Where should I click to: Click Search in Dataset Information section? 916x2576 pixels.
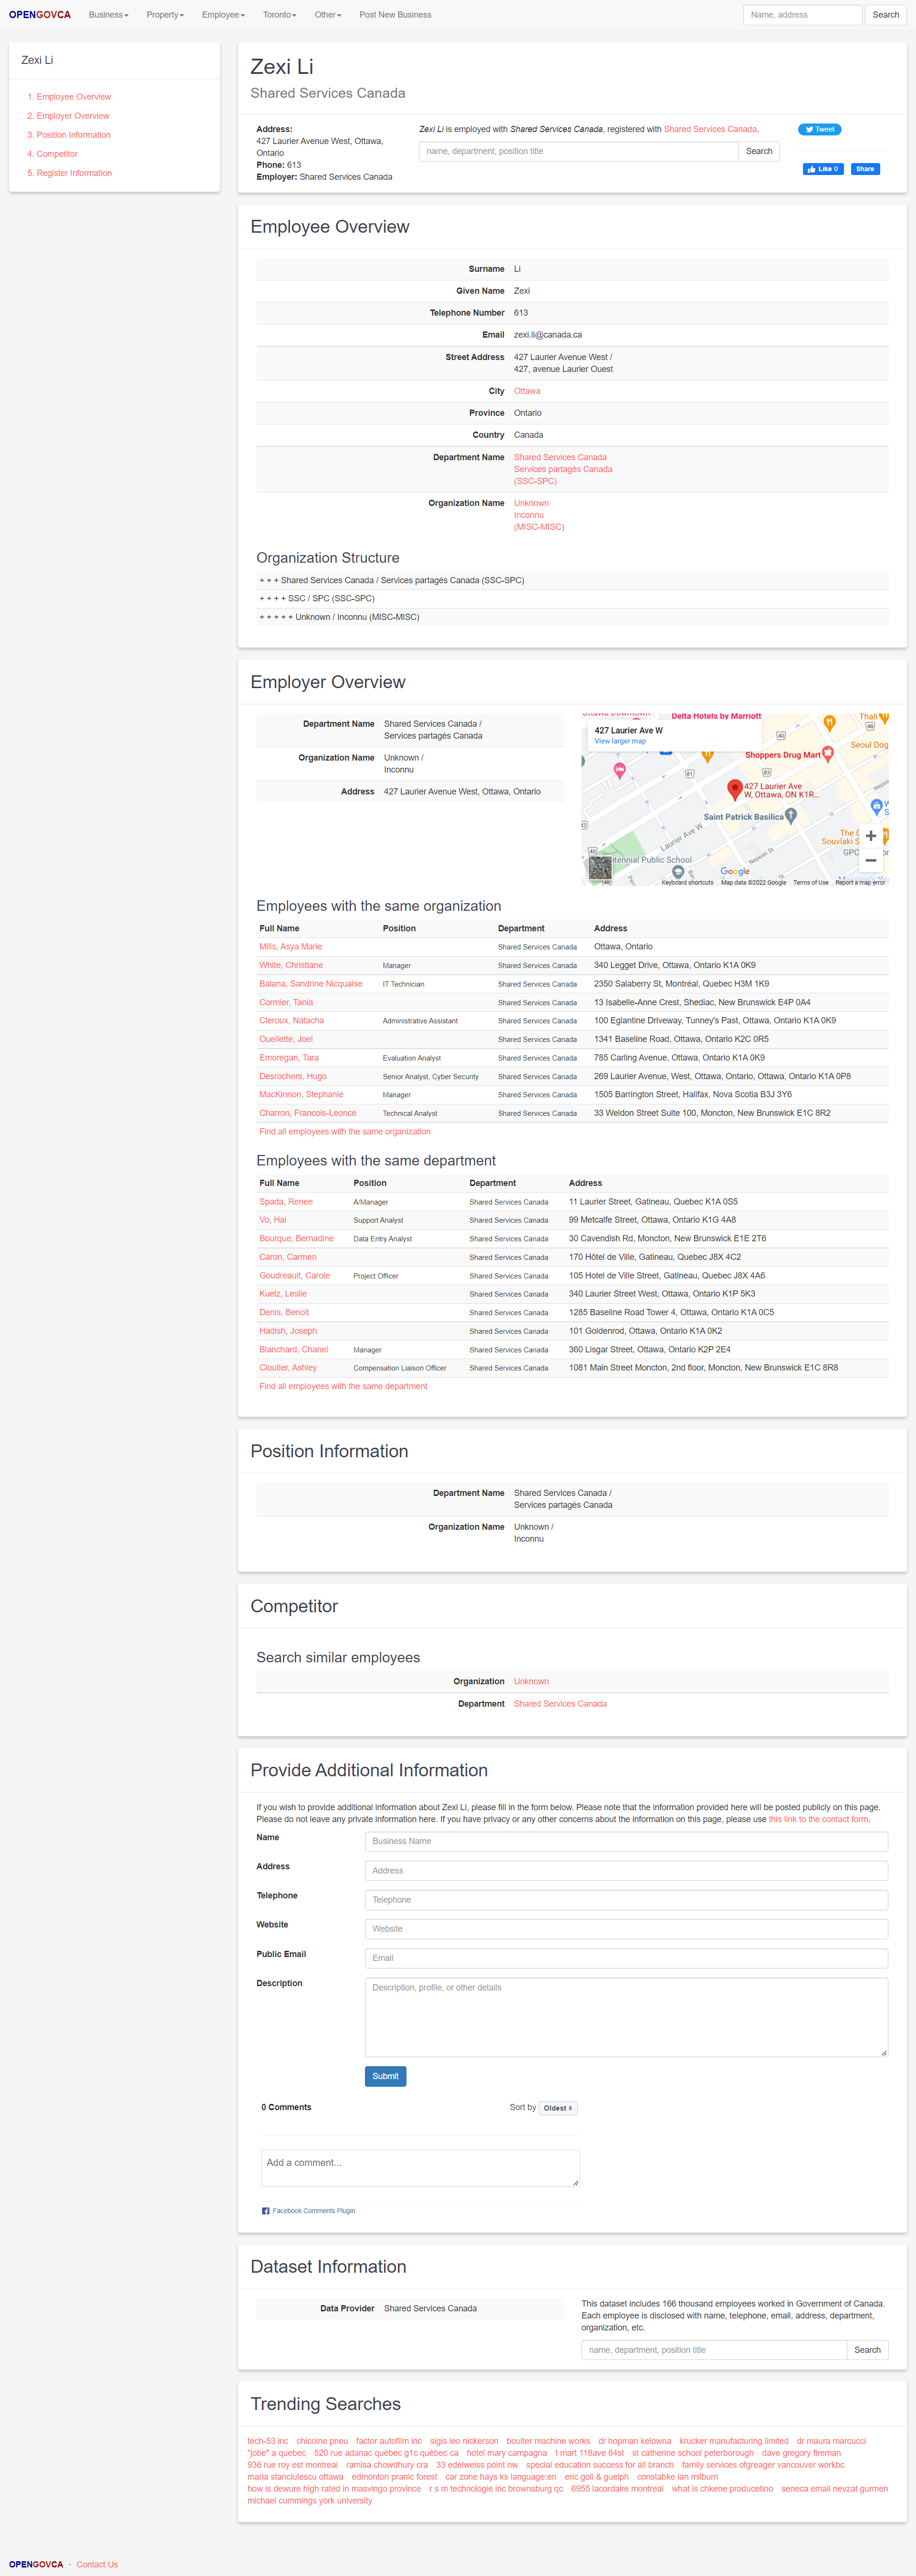click(x=867, y=2350)
